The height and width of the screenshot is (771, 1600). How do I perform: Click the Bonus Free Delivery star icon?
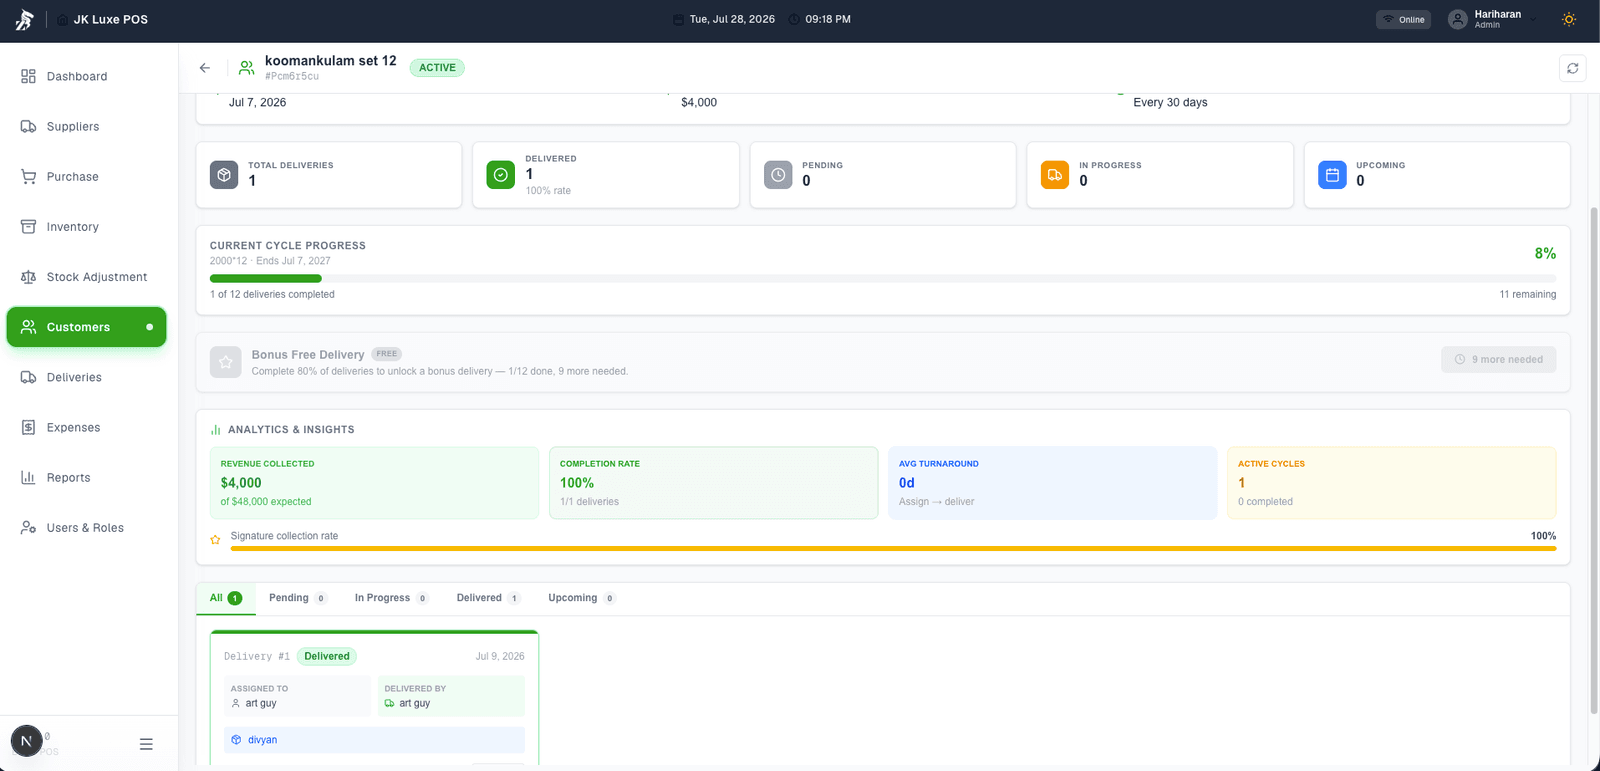click(x=226, y=362)
